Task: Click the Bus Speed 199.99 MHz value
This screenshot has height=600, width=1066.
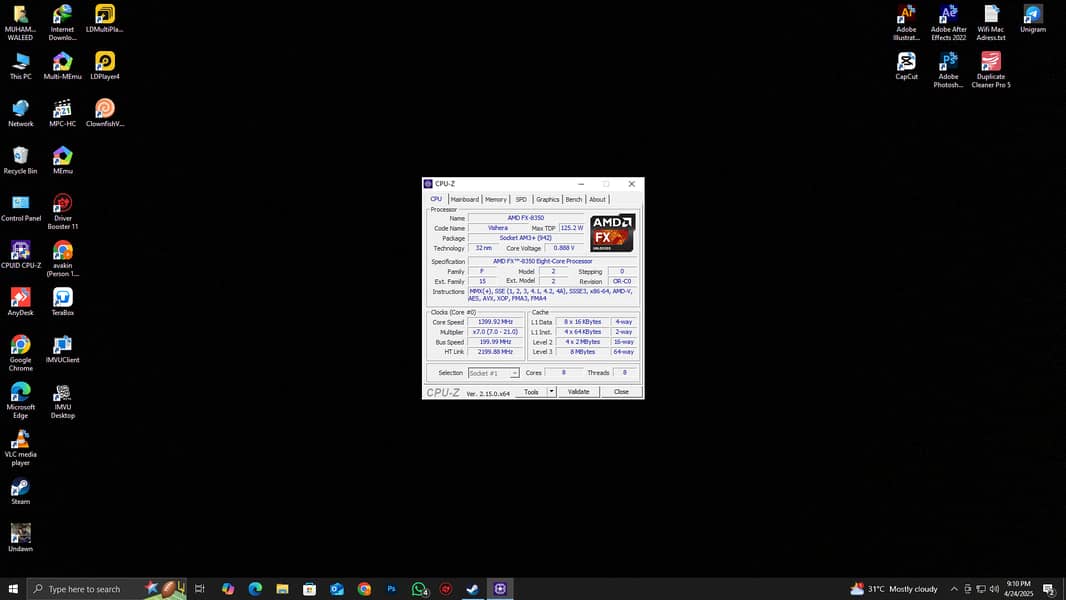Action: click(495, 342)
